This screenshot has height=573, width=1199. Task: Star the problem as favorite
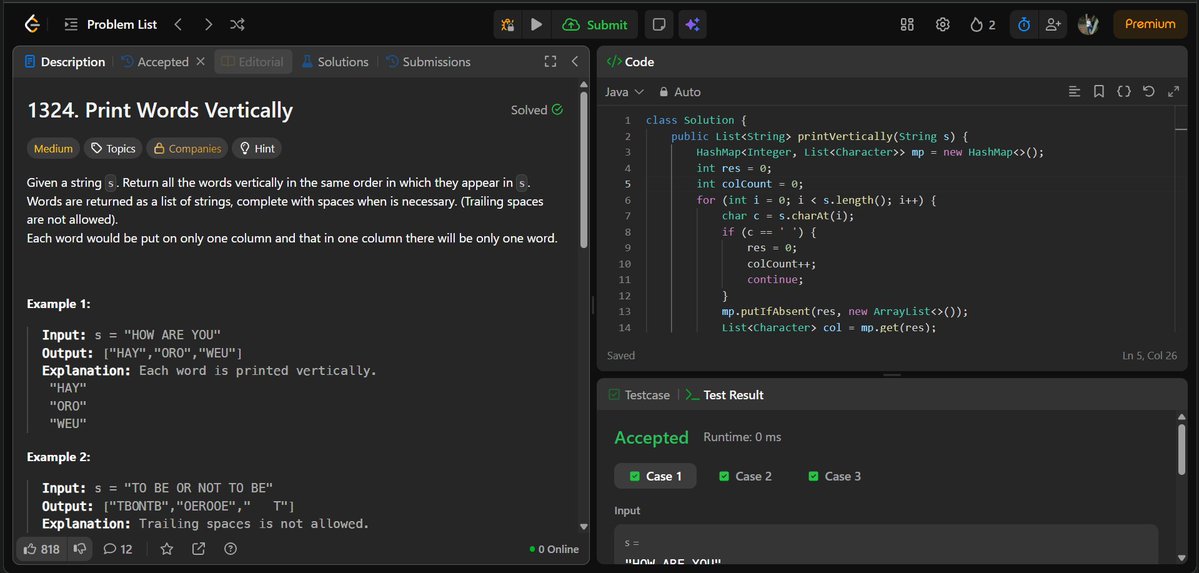tap(167, 549)
